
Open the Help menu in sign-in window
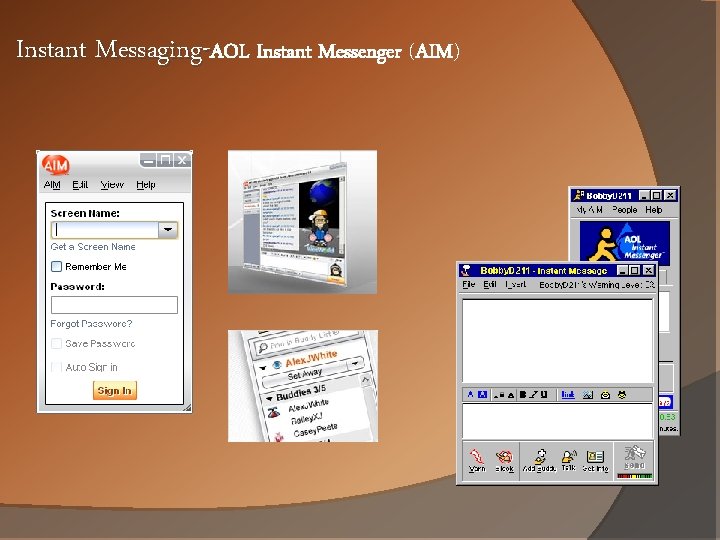(x=146, y=185)
